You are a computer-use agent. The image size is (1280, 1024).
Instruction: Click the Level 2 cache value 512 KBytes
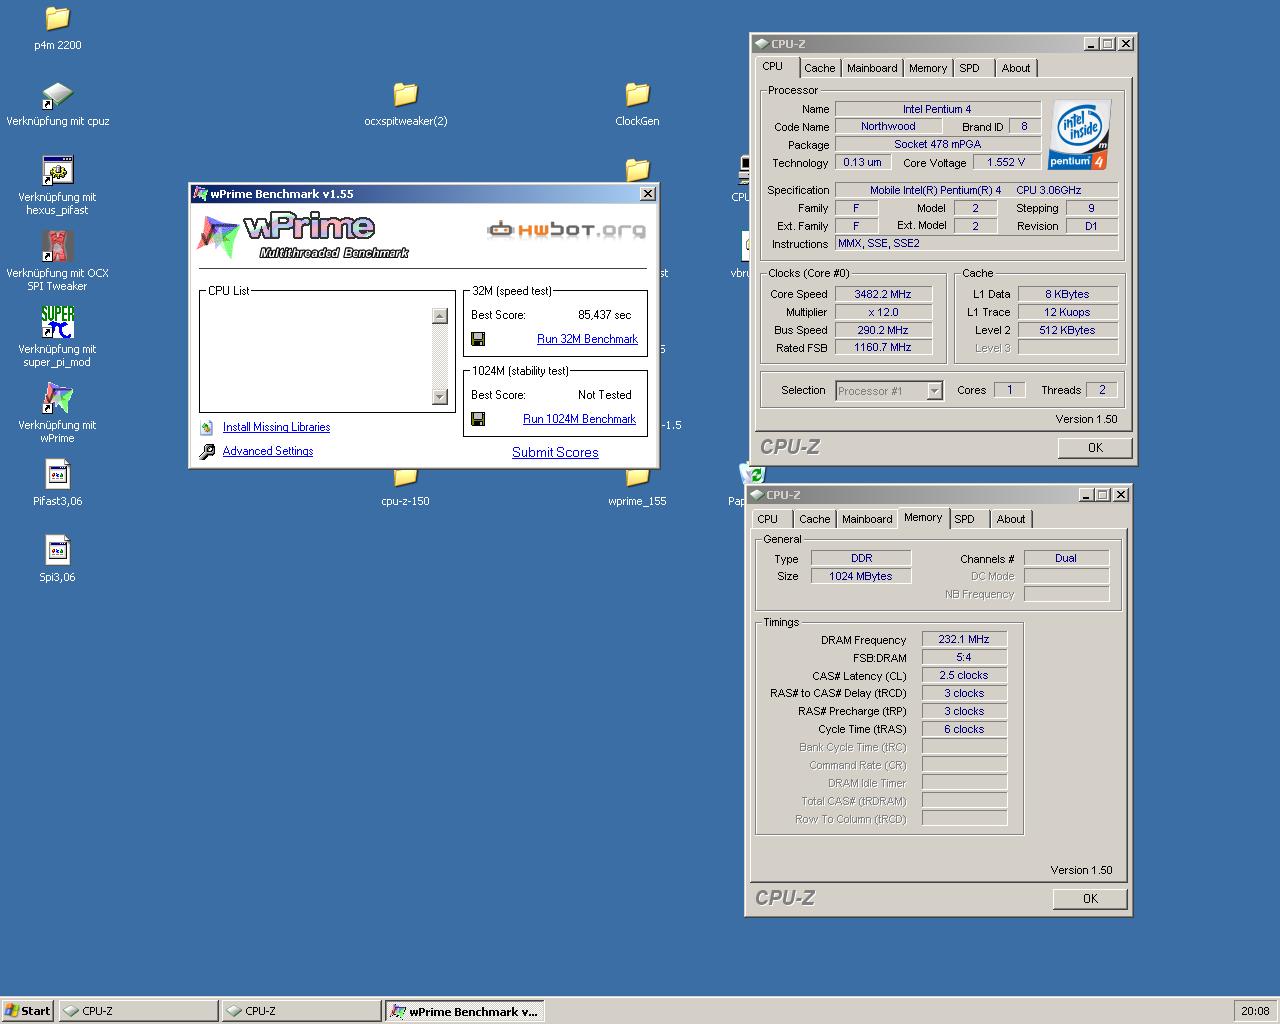click(x=1067, y=330)
